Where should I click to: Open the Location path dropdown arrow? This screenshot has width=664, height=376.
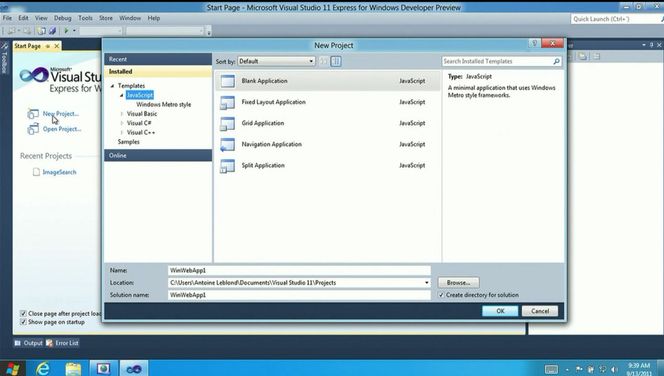(x=426, y=282)
